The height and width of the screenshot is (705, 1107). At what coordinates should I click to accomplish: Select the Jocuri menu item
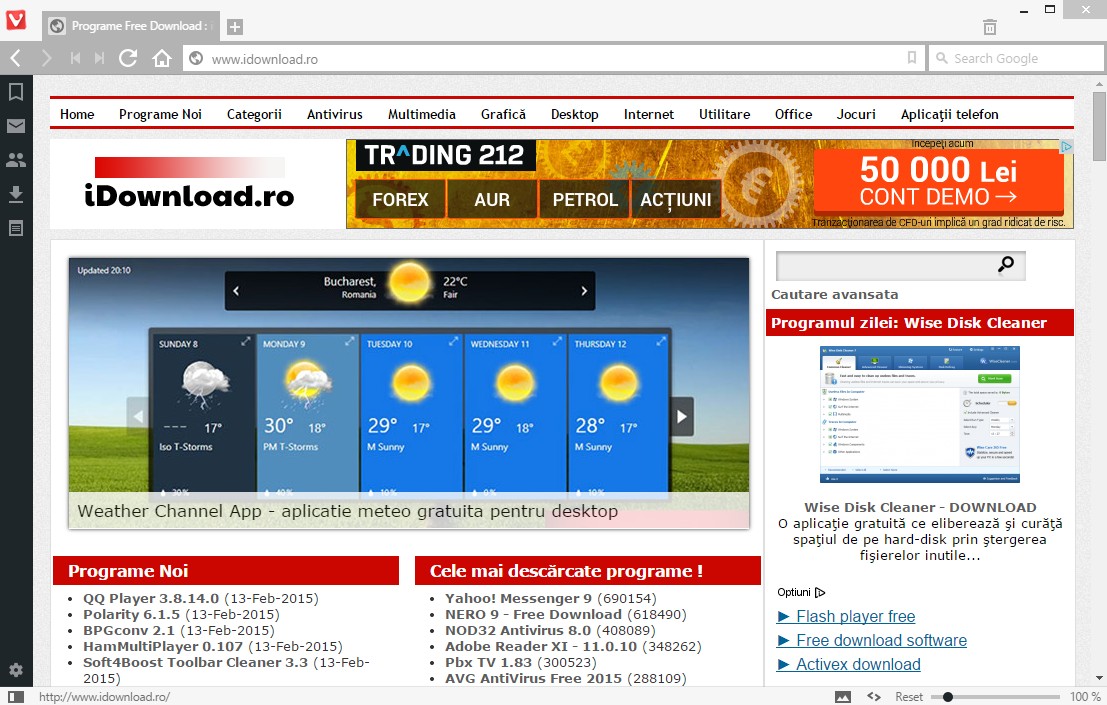coord(856,114)
